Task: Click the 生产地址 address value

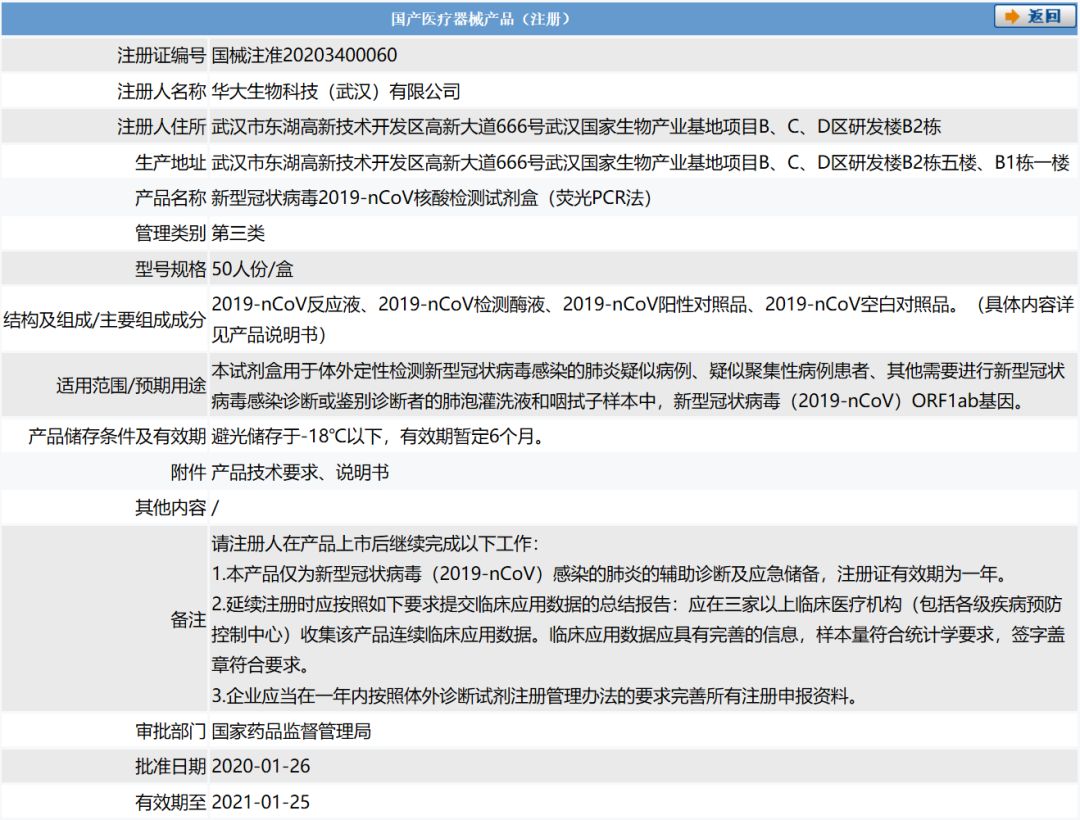Action: point(640,163)
